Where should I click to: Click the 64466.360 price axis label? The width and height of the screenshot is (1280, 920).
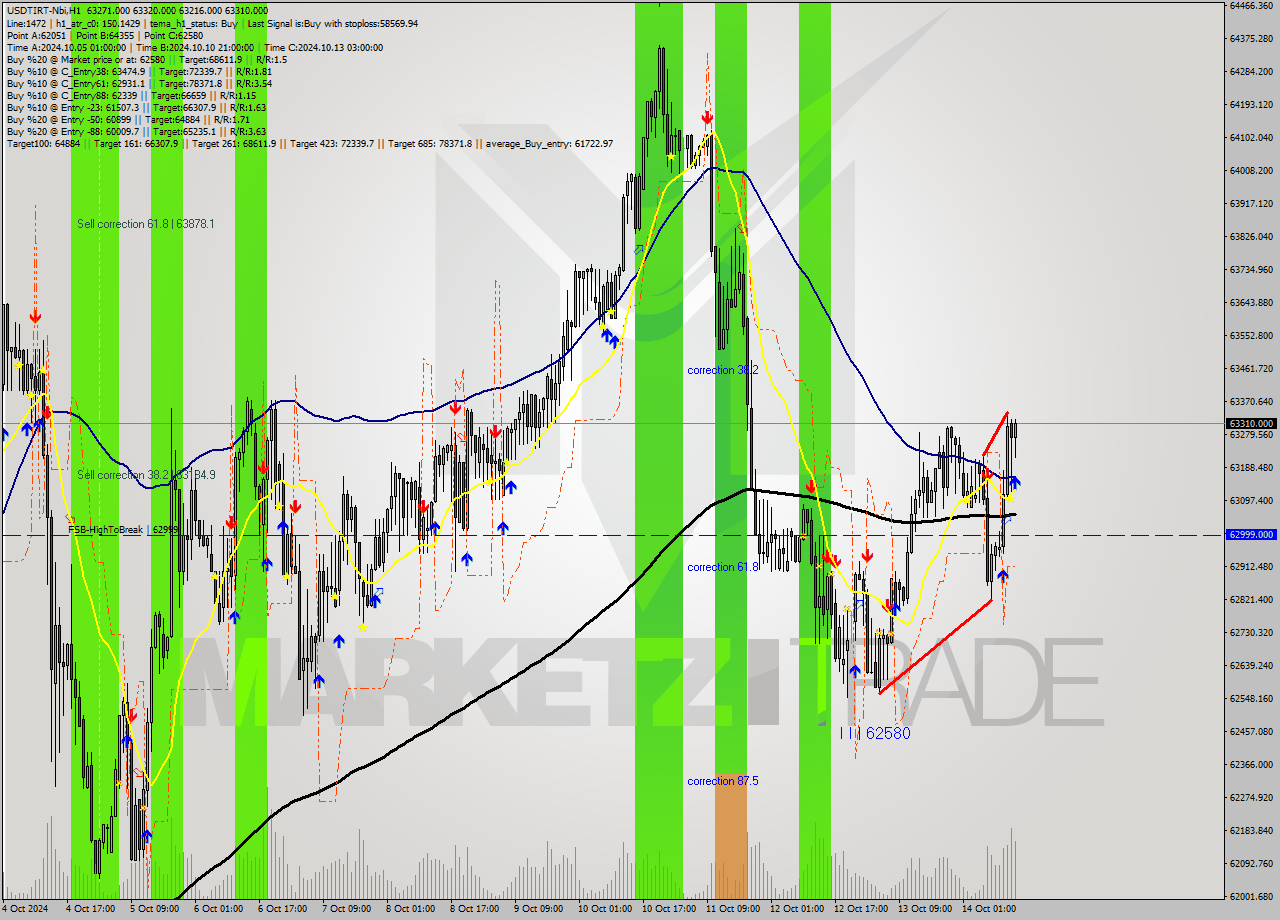pyautogui.click(x=1250, y=5)
